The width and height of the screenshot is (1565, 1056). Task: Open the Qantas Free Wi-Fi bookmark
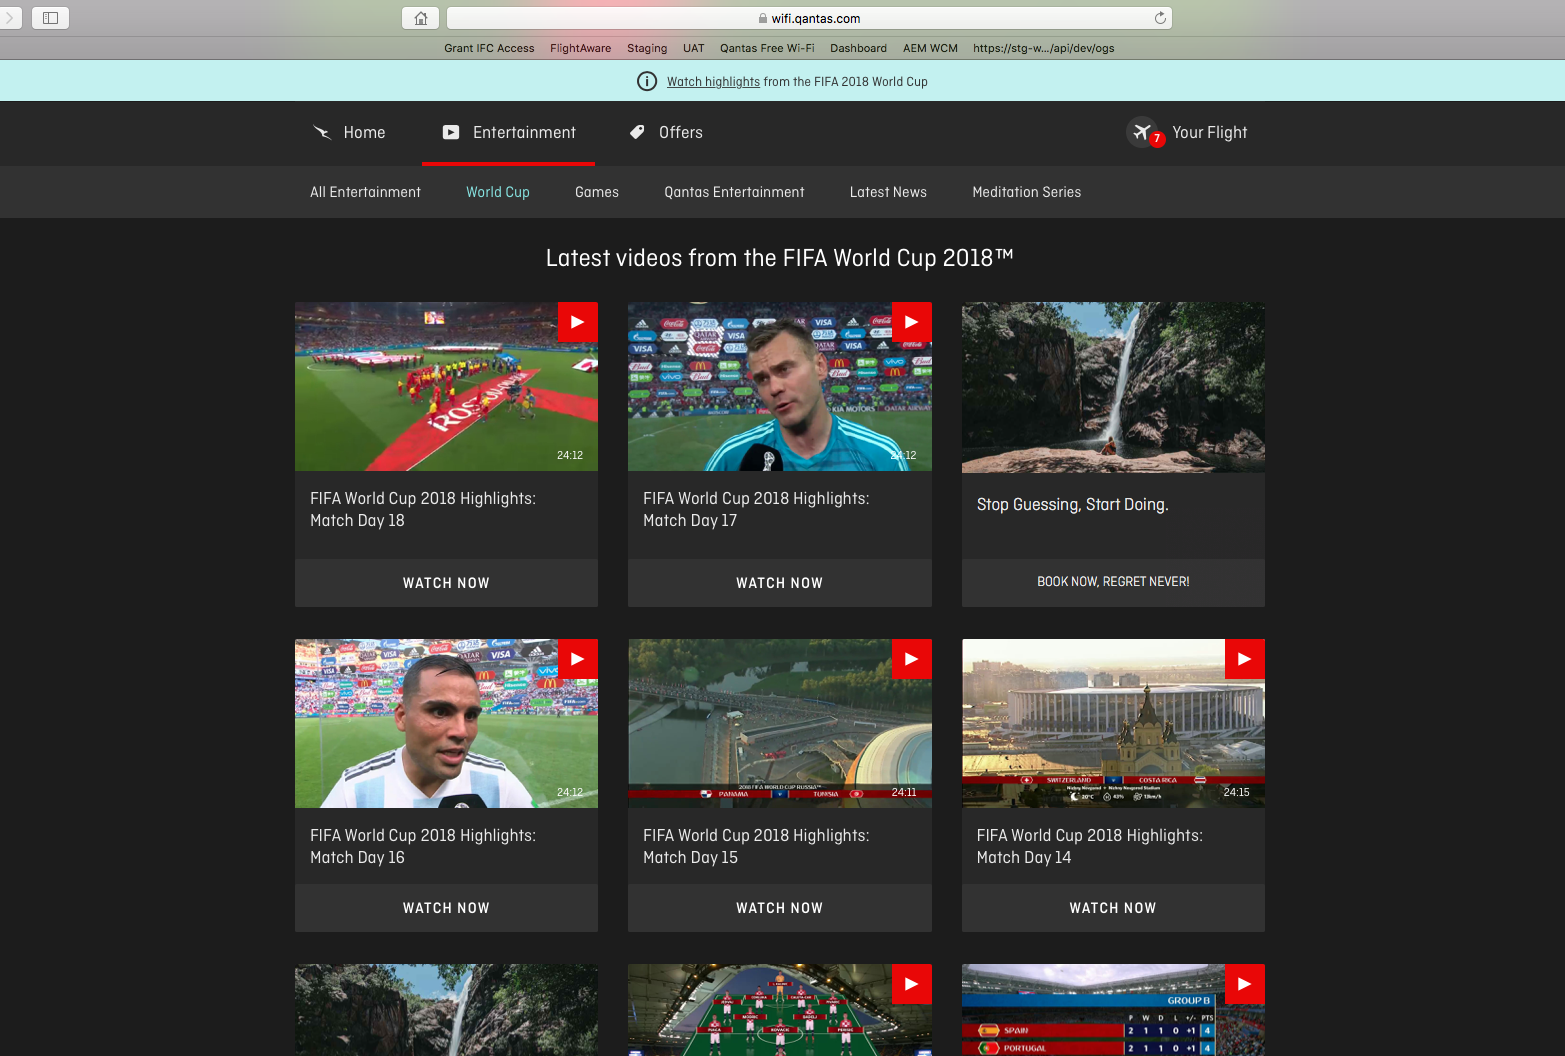[x=767, y=48]
